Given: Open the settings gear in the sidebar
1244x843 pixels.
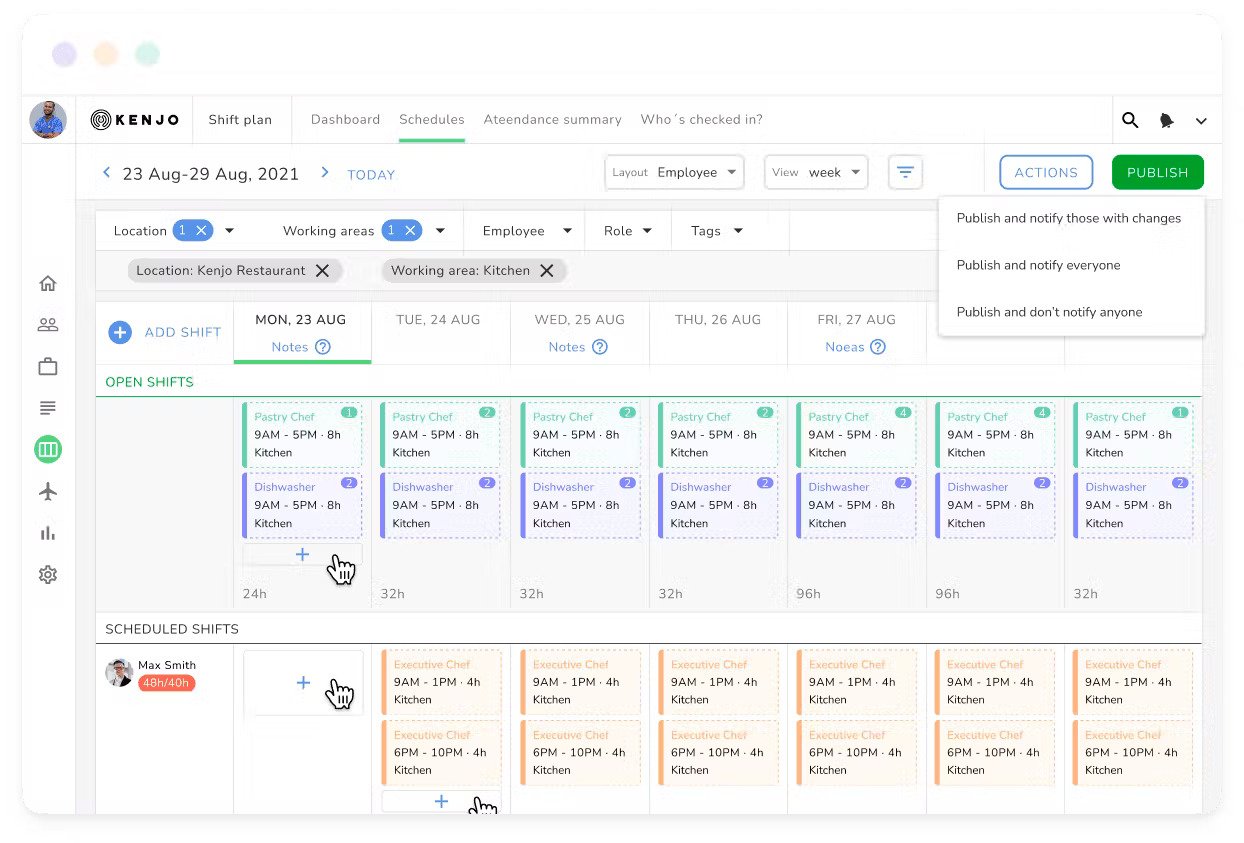Looking at the screenshot, I should pyautogui.click(x=47, y=574).
